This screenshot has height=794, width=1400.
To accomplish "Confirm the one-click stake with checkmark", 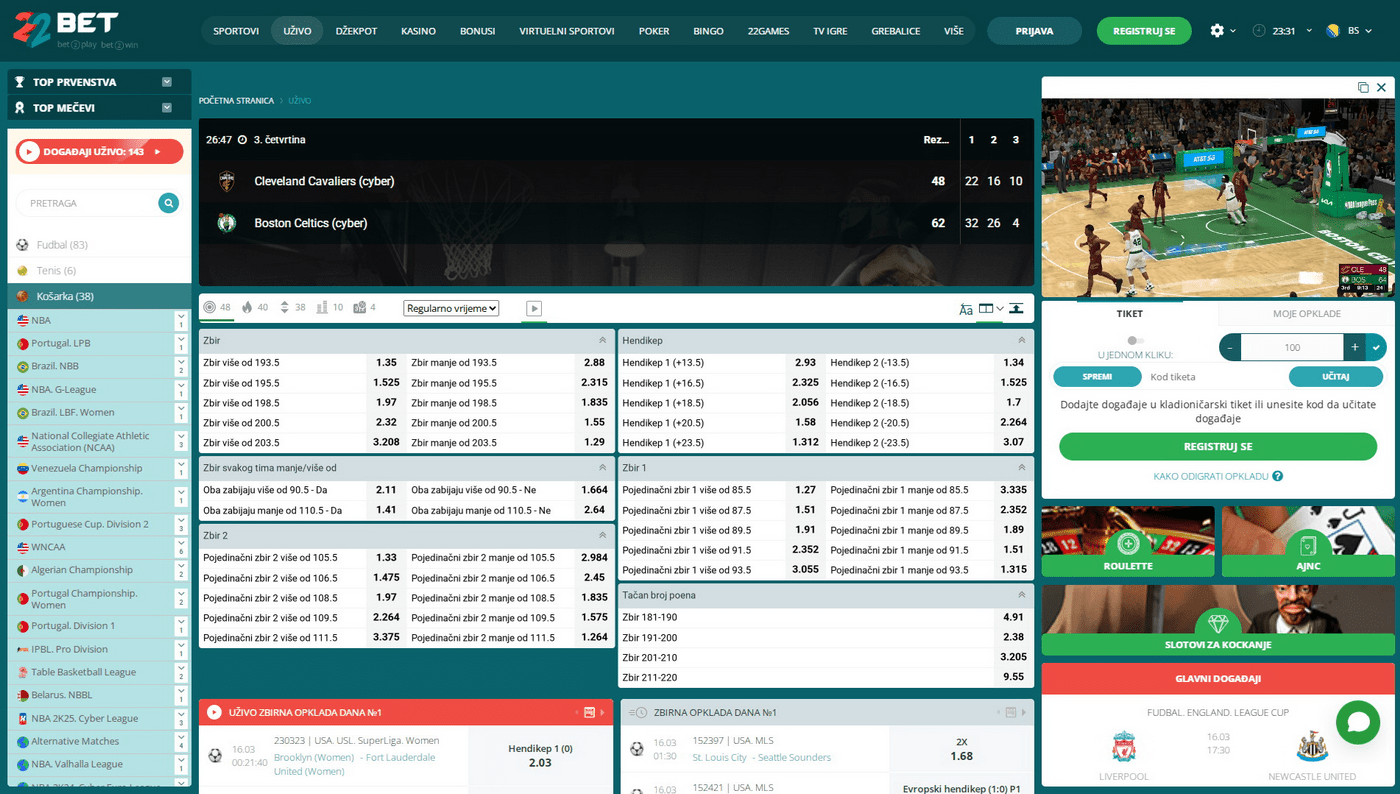I will (x=1376, y=347).
